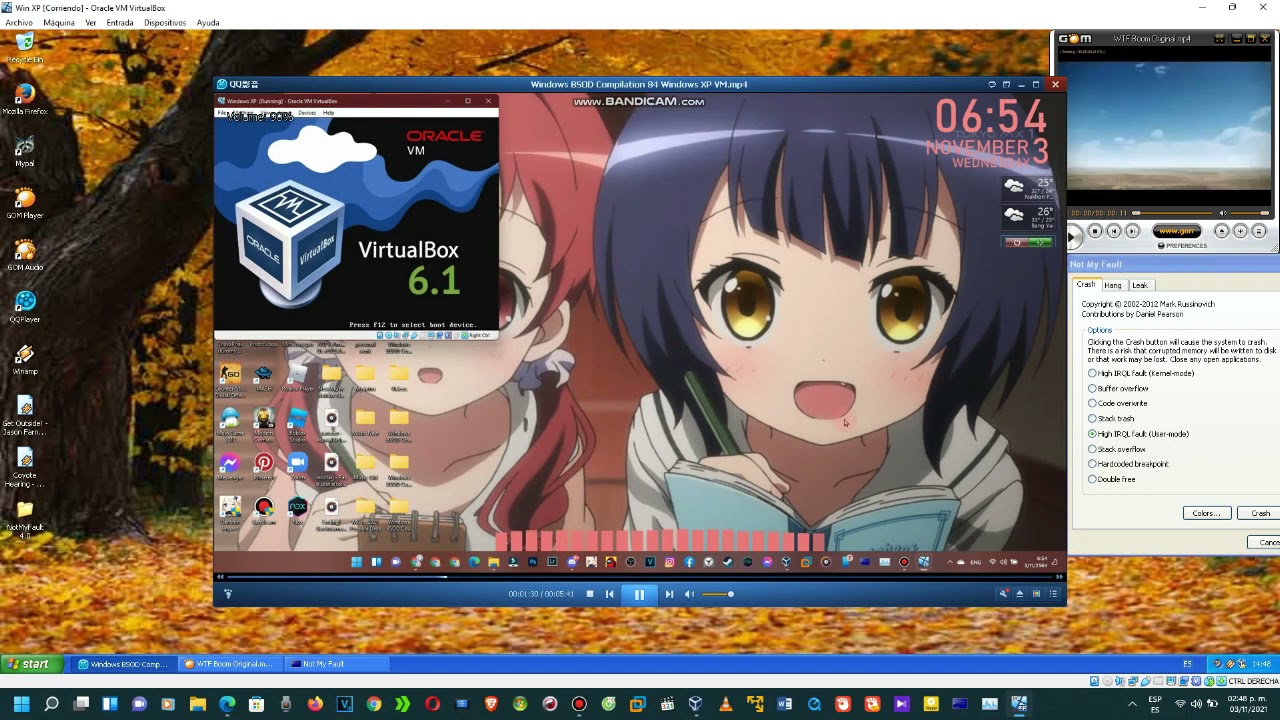Select High IRQL fault (Kernel-mode) option
The image size is (1280, 720).
1141,374
